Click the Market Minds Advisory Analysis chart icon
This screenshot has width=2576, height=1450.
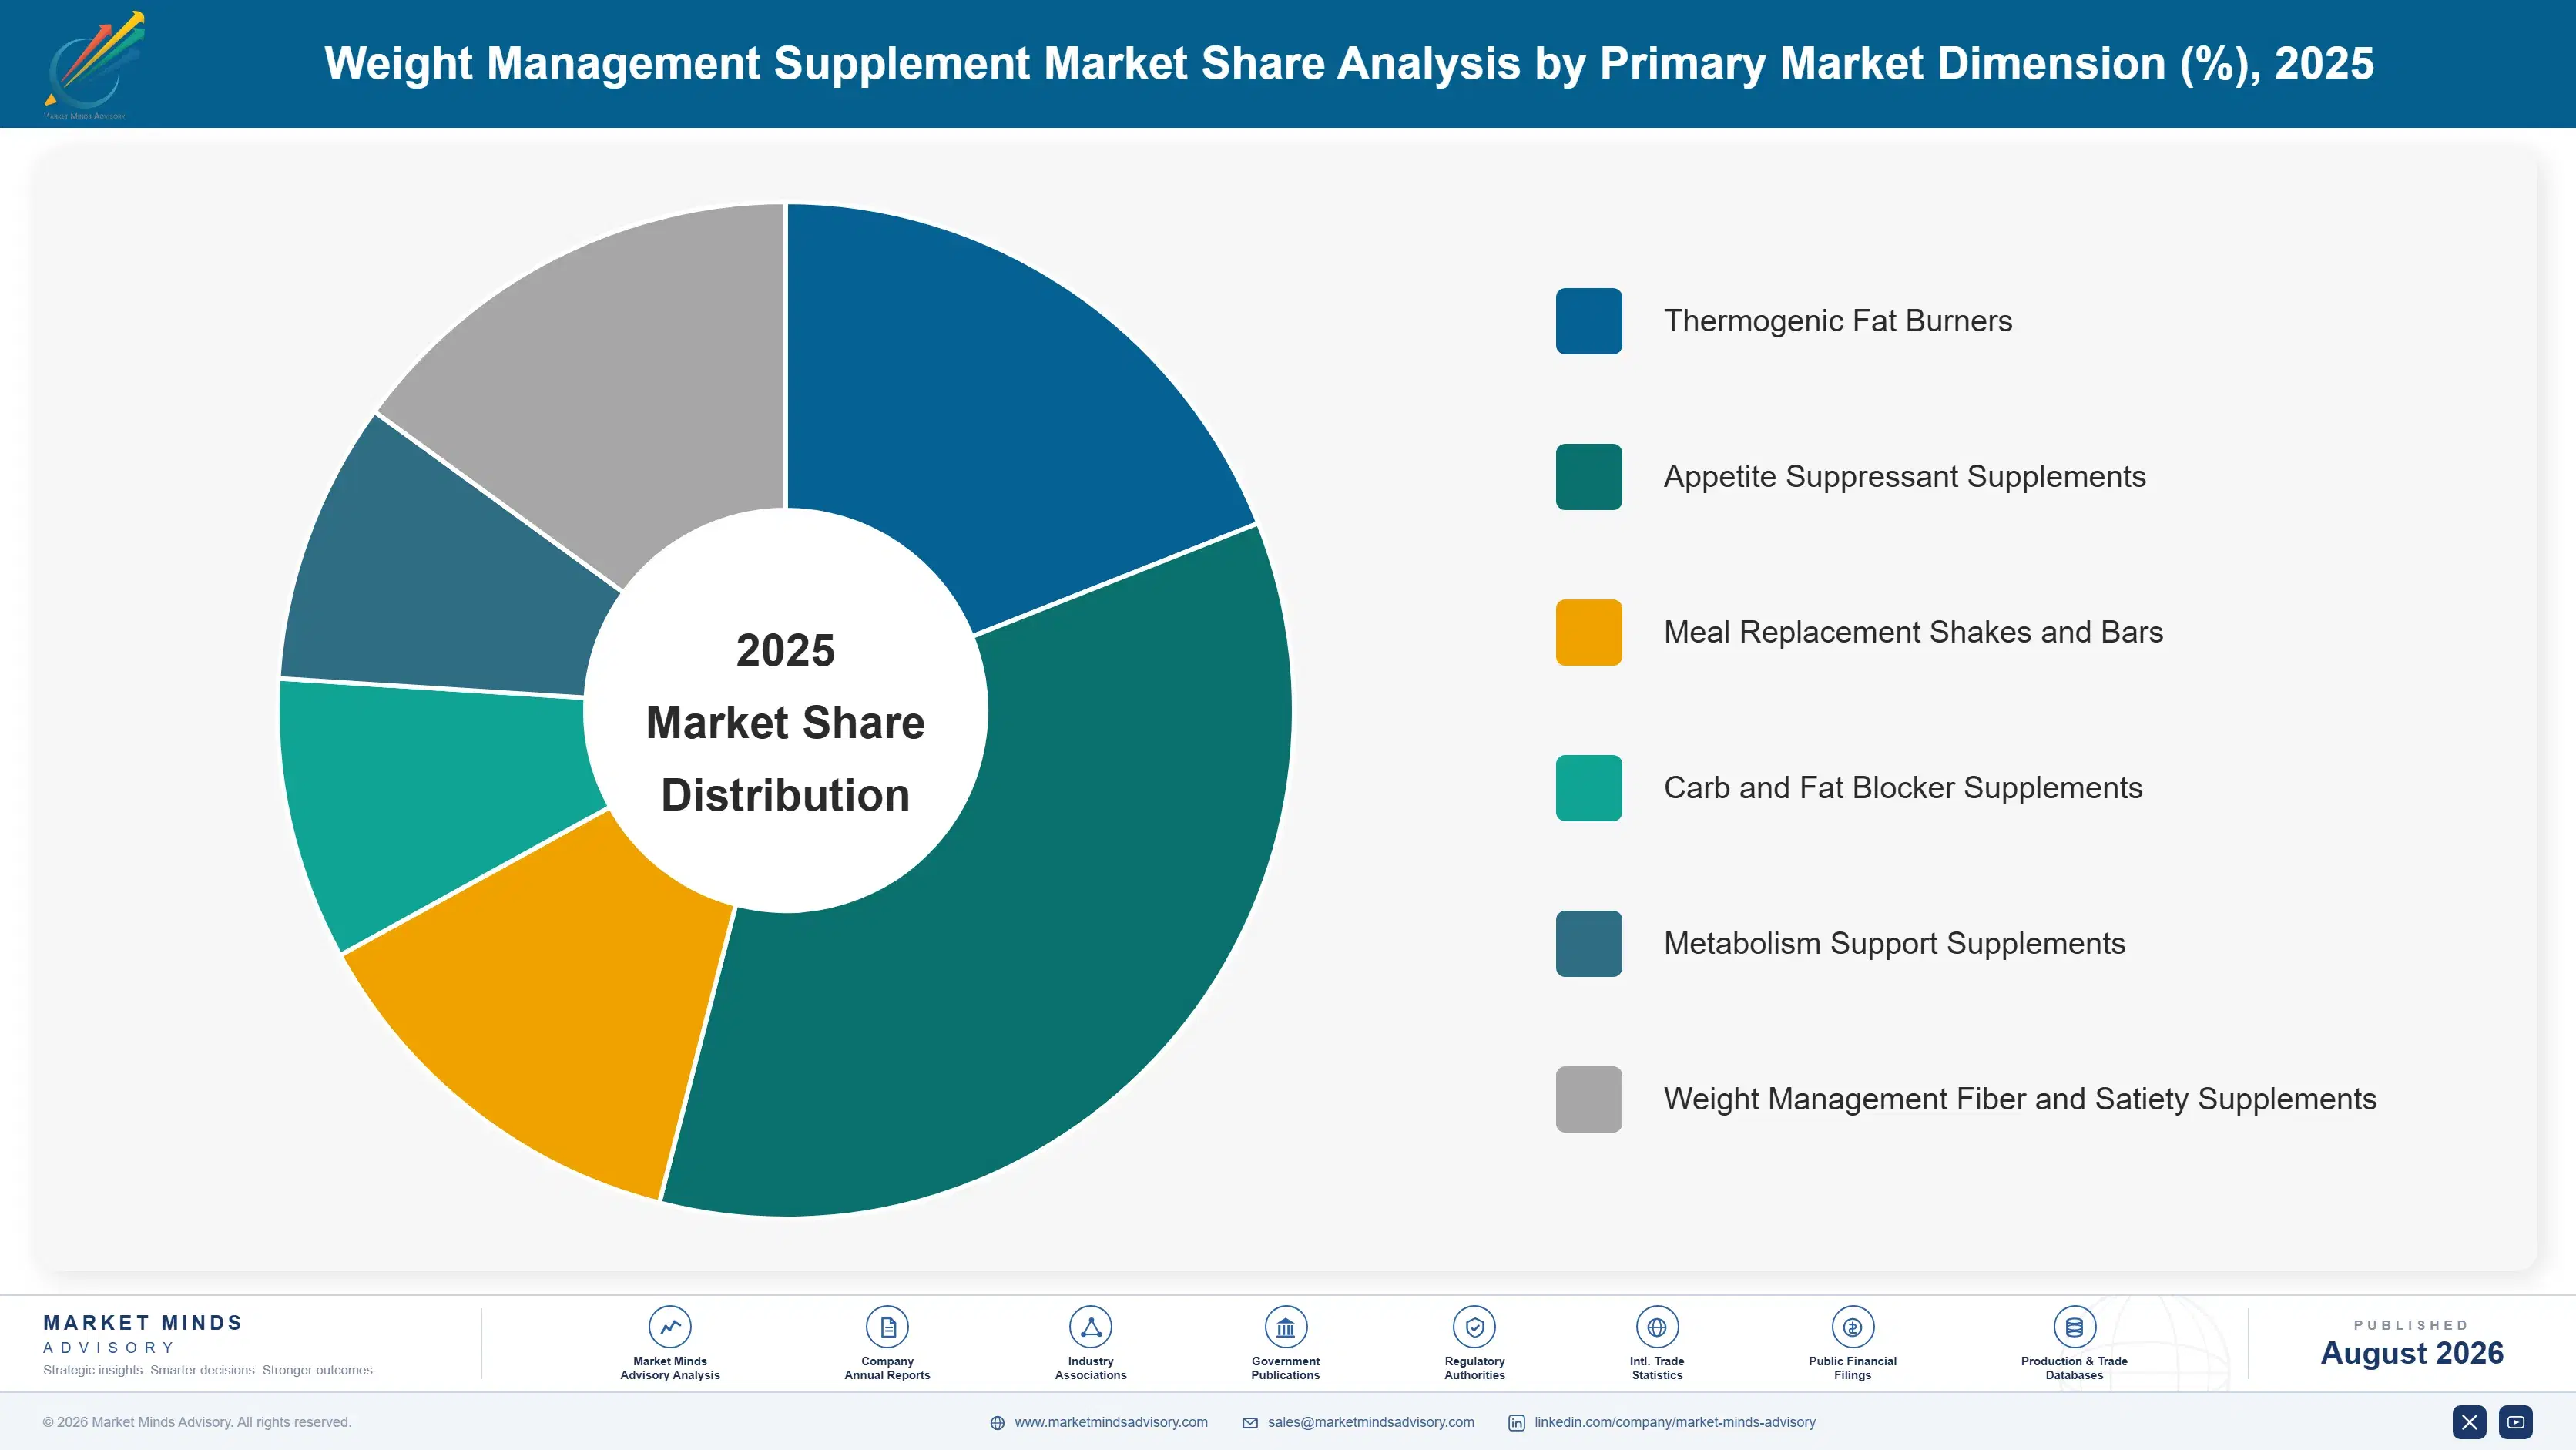point(670,1327)
